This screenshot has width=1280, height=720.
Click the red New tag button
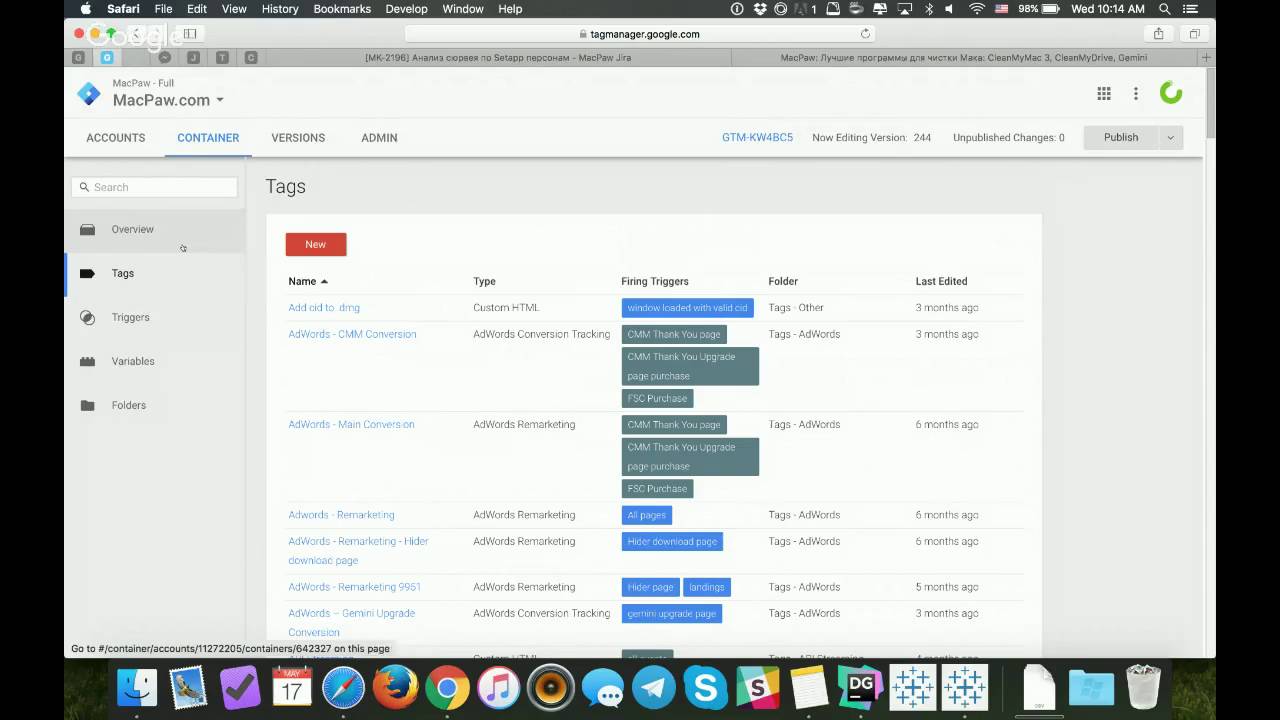(316, 244)
